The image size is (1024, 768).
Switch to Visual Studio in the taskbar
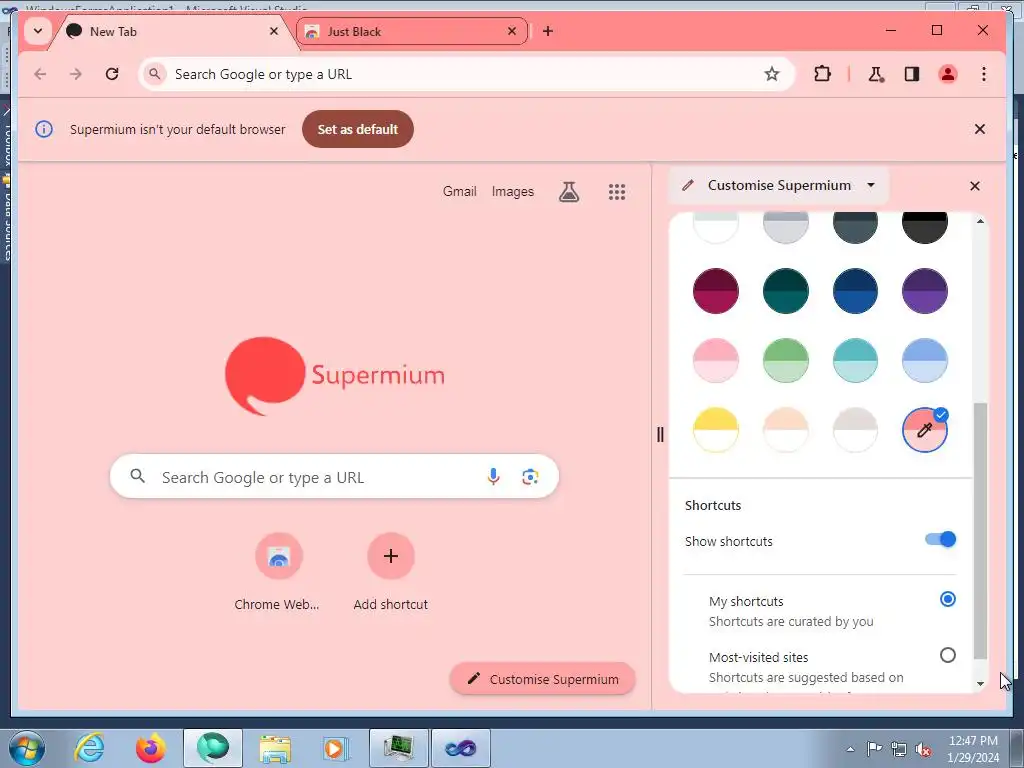click(460, 748)
